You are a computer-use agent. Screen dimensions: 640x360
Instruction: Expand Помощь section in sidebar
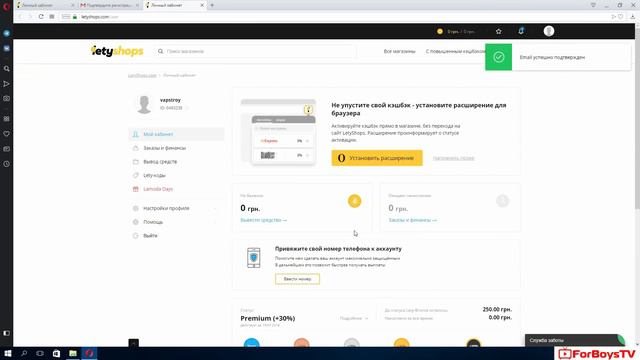click(x=176, y=222)
